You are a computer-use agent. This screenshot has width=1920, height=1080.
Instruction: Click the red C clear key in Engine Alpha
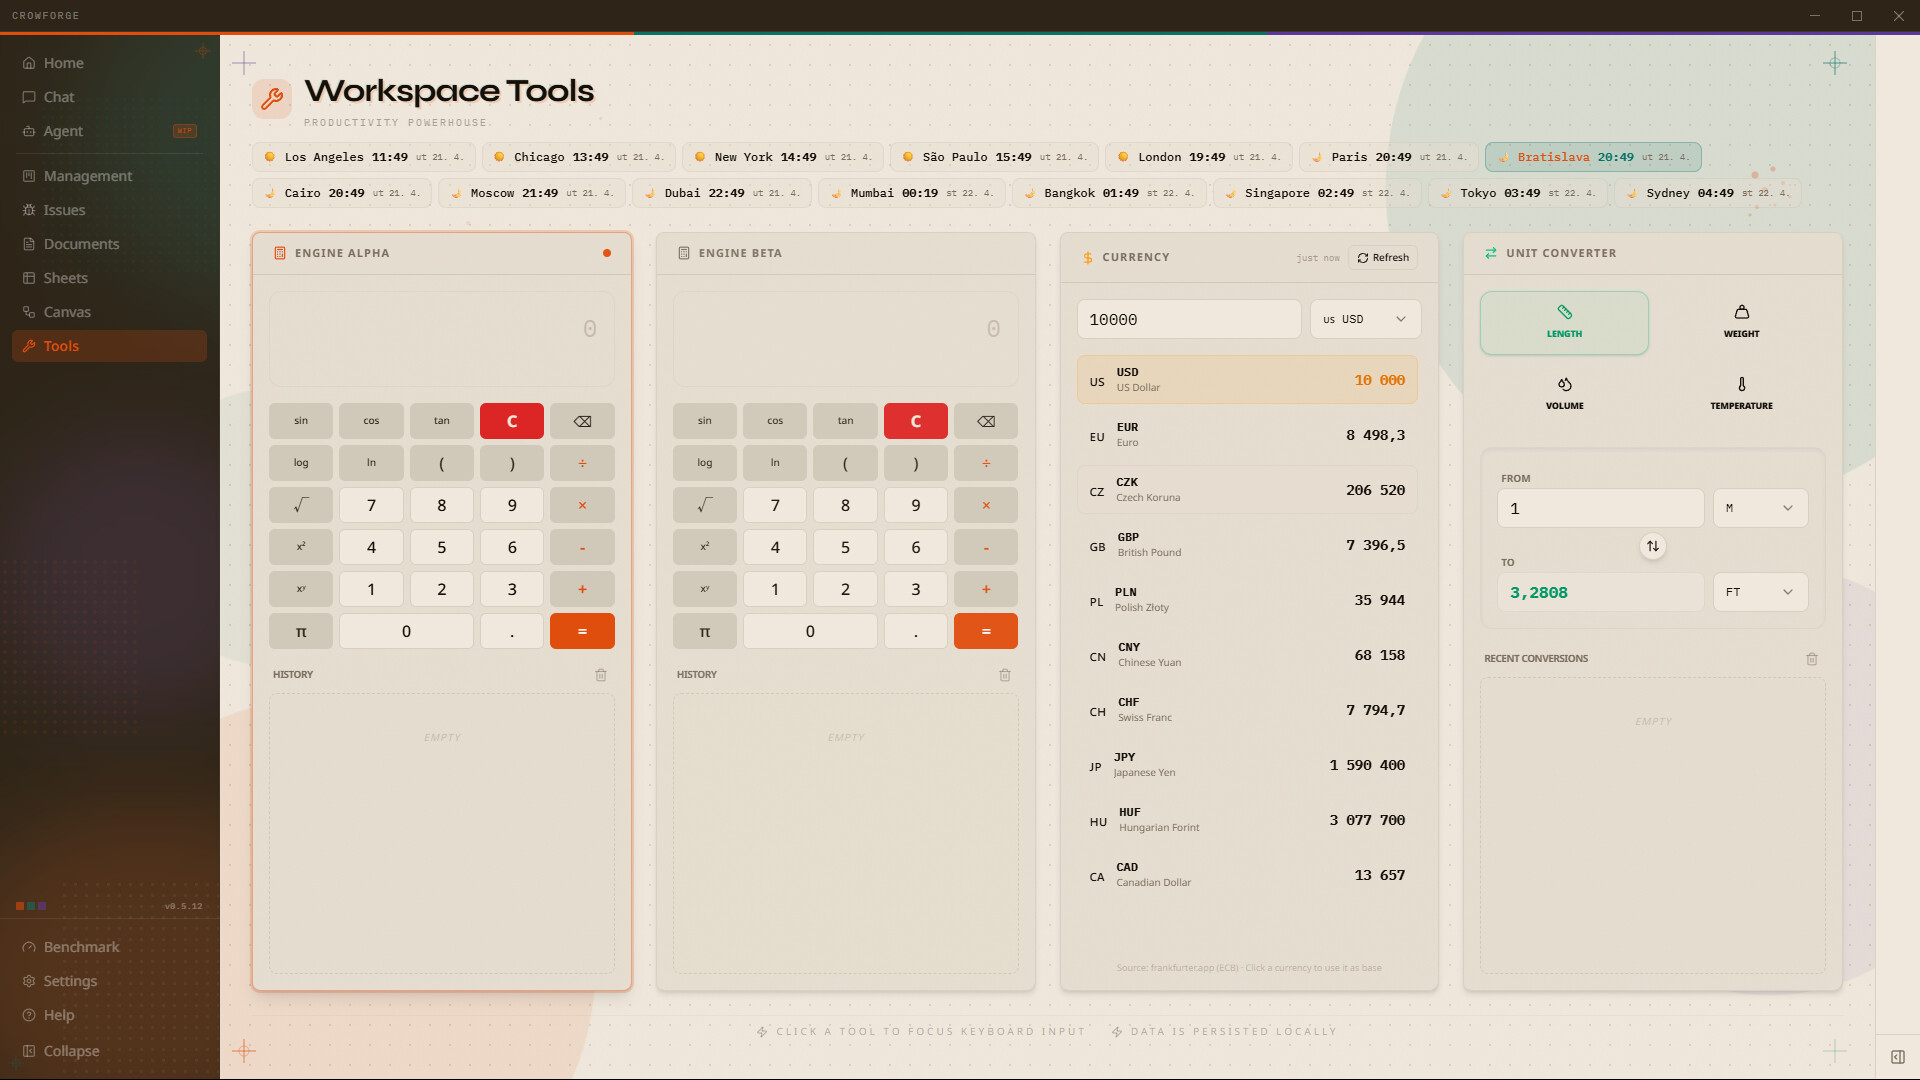512,421
